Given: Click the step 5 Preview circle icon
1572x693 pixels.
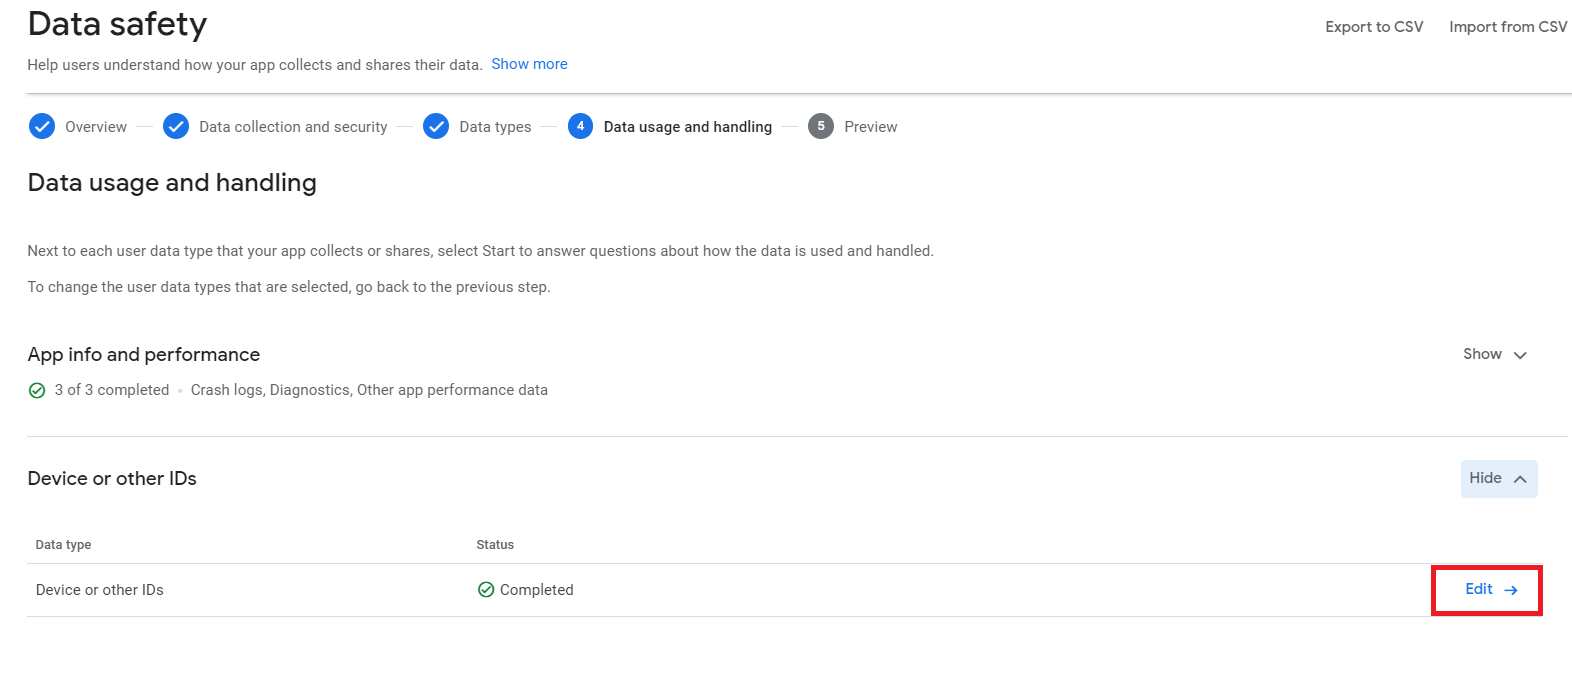Looking at the screenshot, I should 821,126.
